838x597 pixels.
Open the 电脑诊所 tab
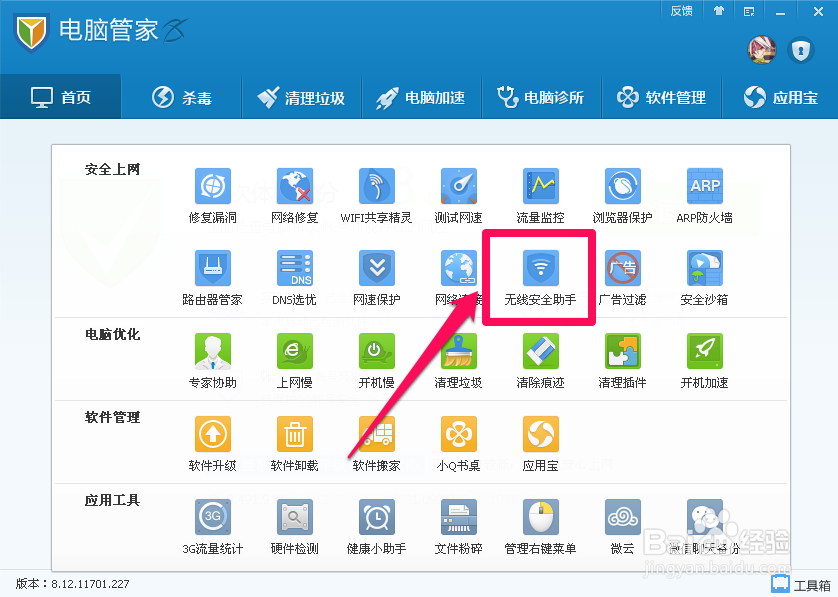point(541,97)
